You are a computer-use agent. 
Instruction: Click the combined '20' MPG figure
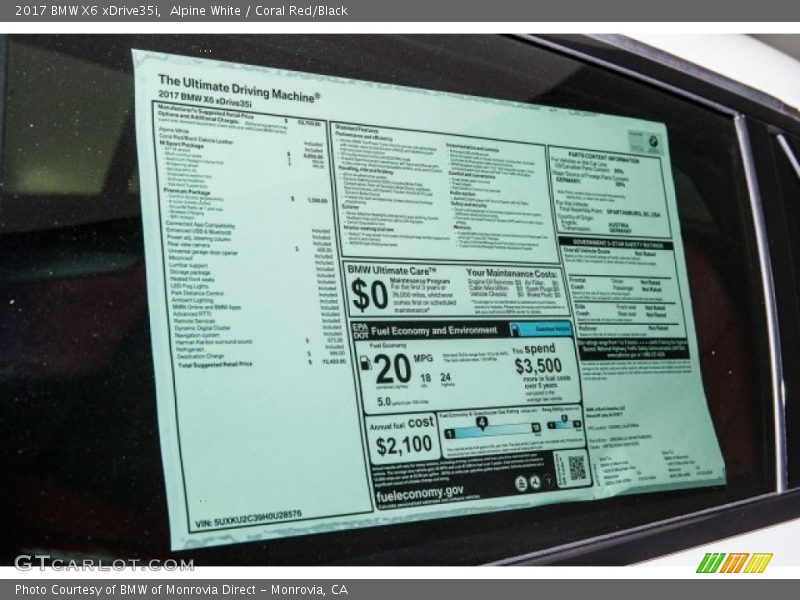pyautogui.click(x=392, y=369)
